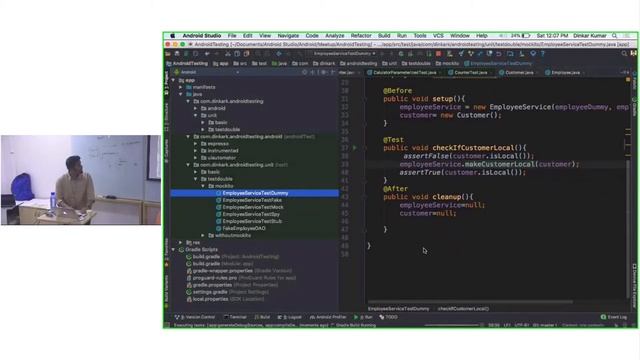This screenshot has width=640, height=360.
Task: Switch to the CounterTest.java tab
Action: (469, 72)
